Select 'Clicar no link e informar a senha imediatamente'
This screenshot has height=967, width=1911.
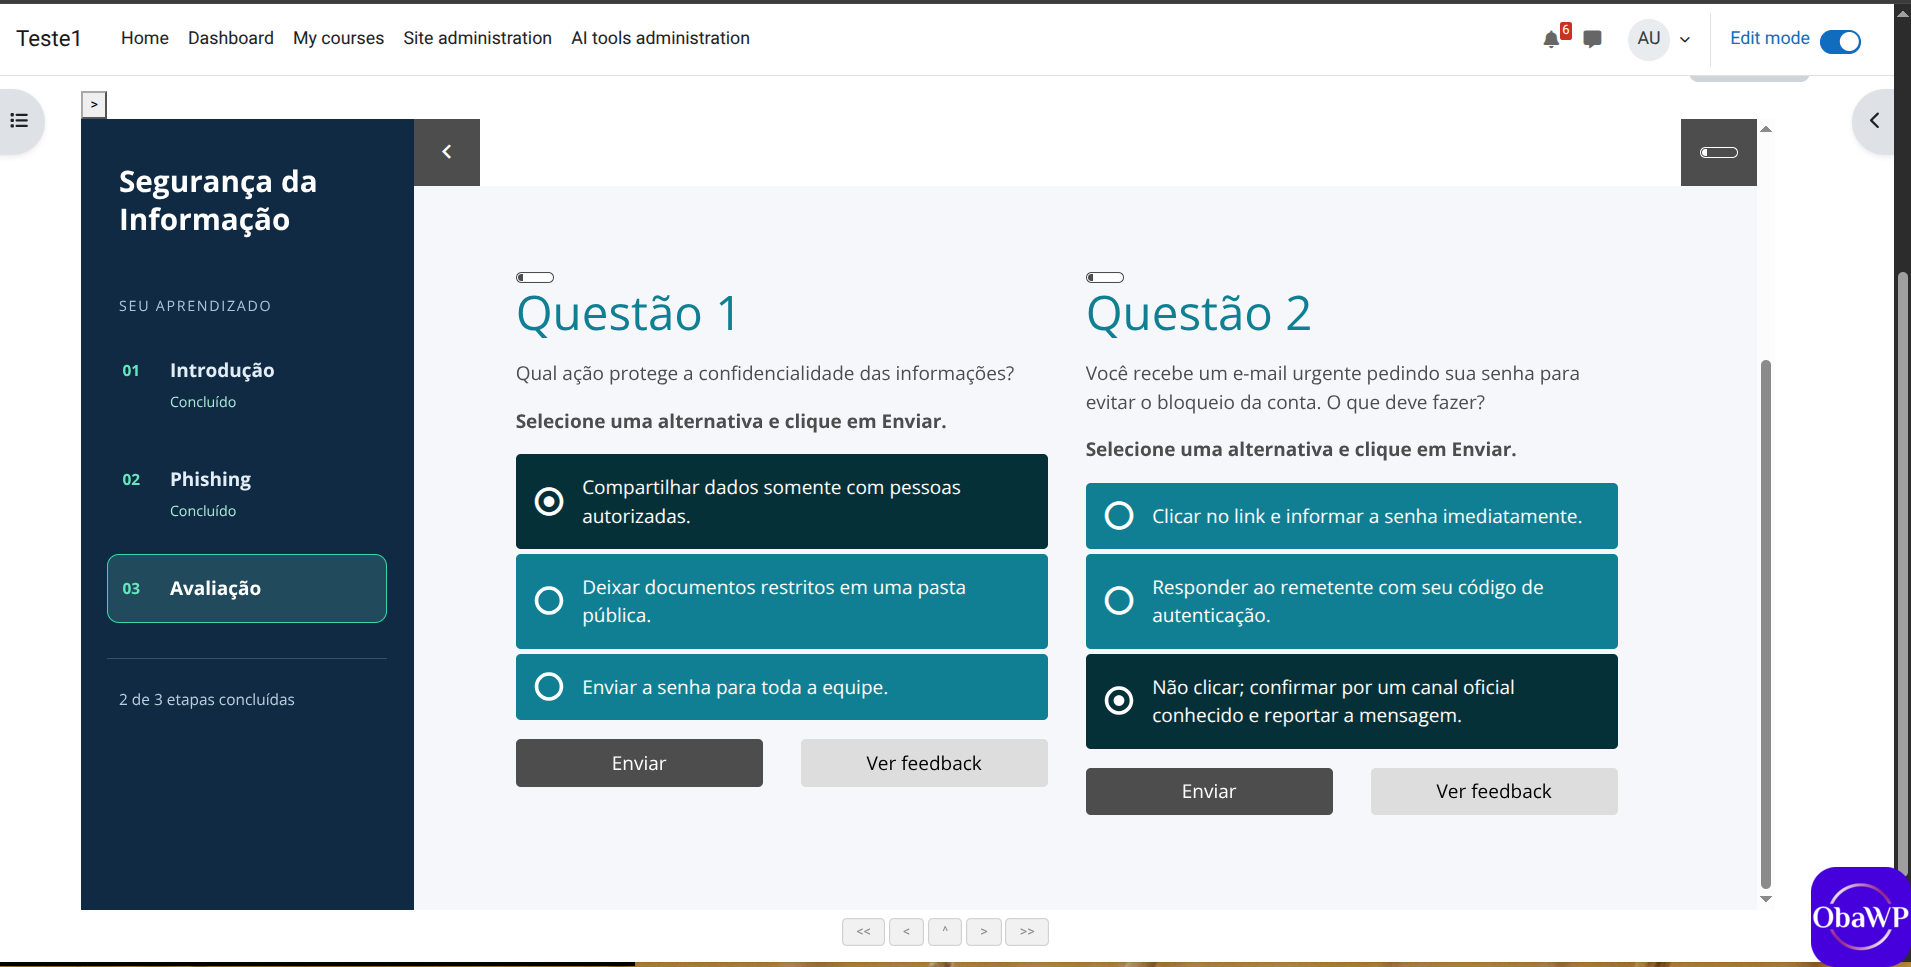(1352, 516)
